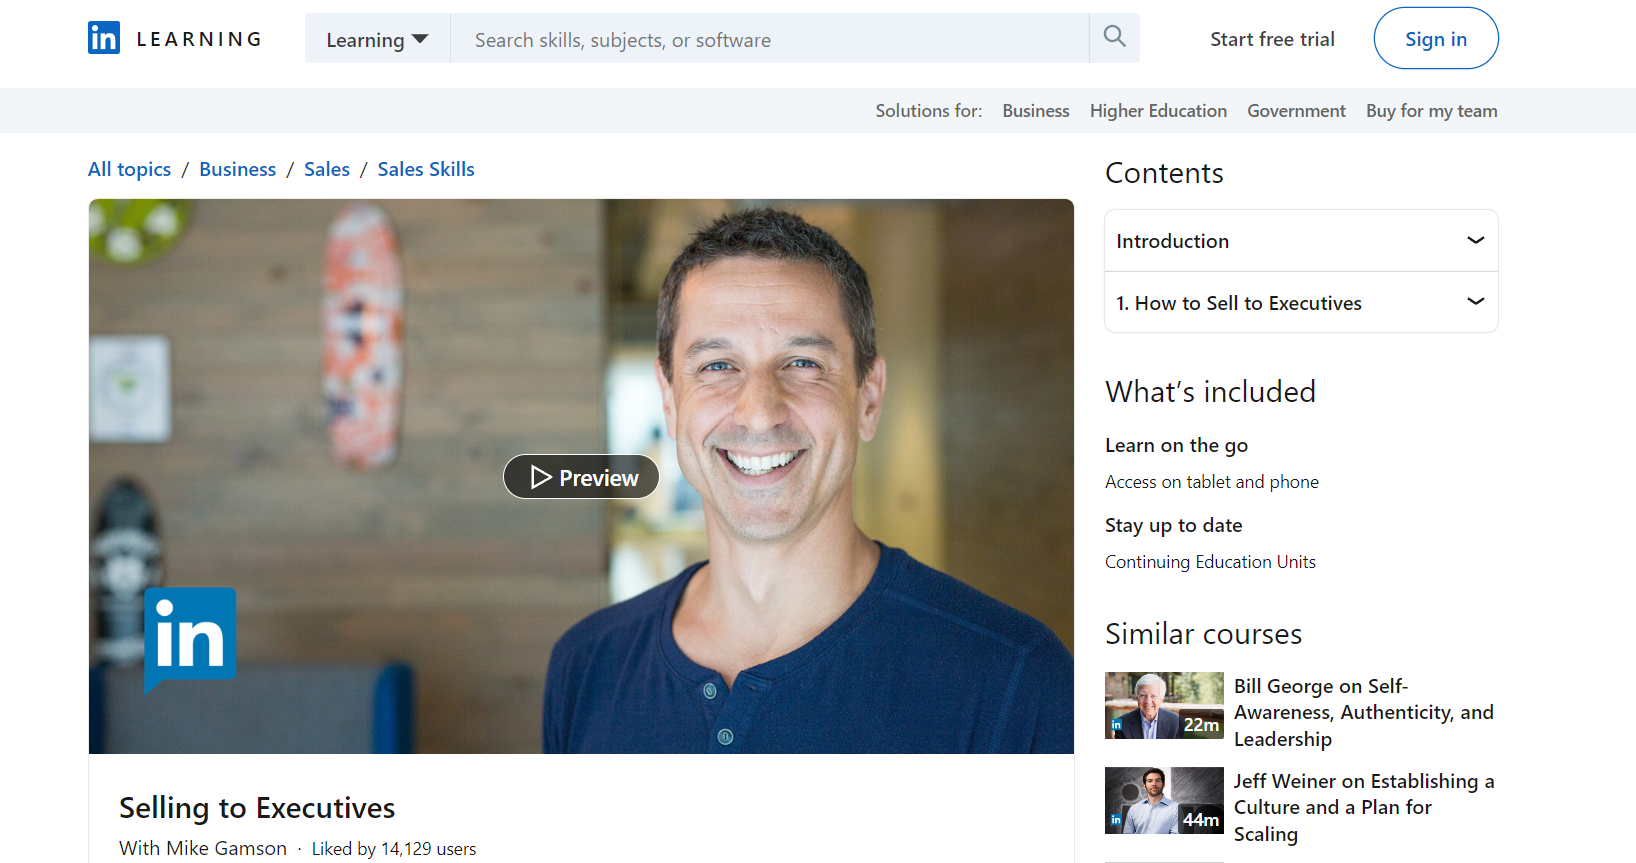
Task: Click the search skills input field
Action: [x=768, y=39]
